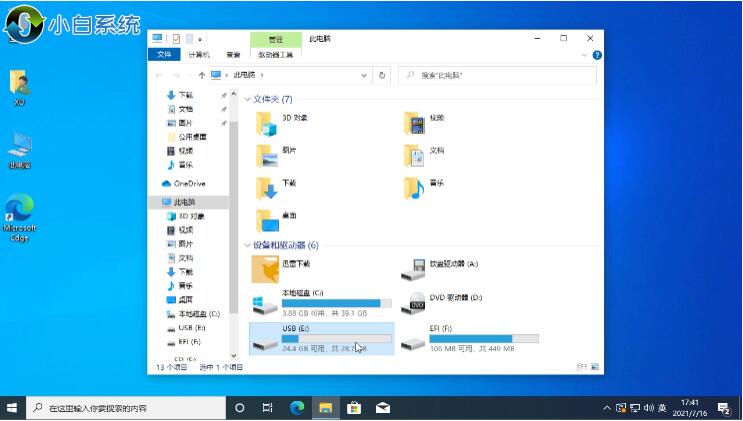The width and height of the screenshot is (743, 421).
Task: Open Microsoft Store from the taskbar
Action: pos(354,408)
